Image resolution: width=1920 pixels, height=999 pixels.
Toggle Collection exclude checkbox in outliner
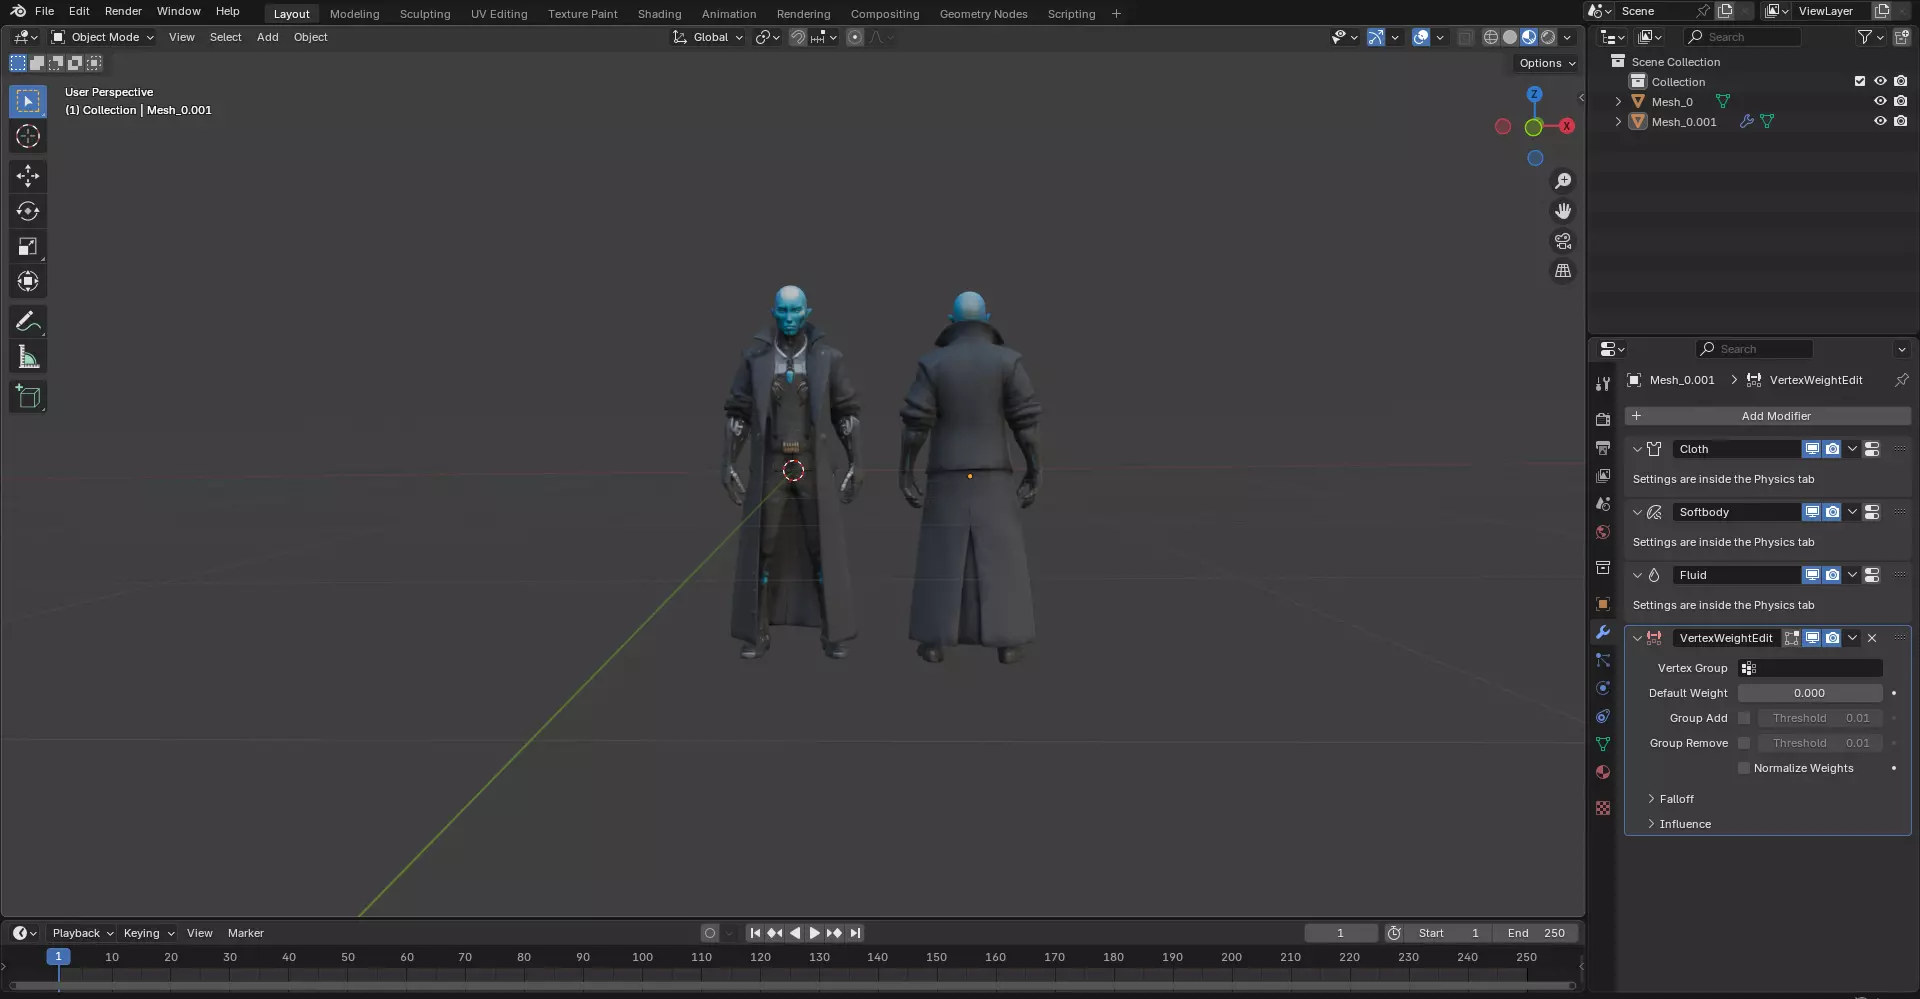(x=1860, y=81)
